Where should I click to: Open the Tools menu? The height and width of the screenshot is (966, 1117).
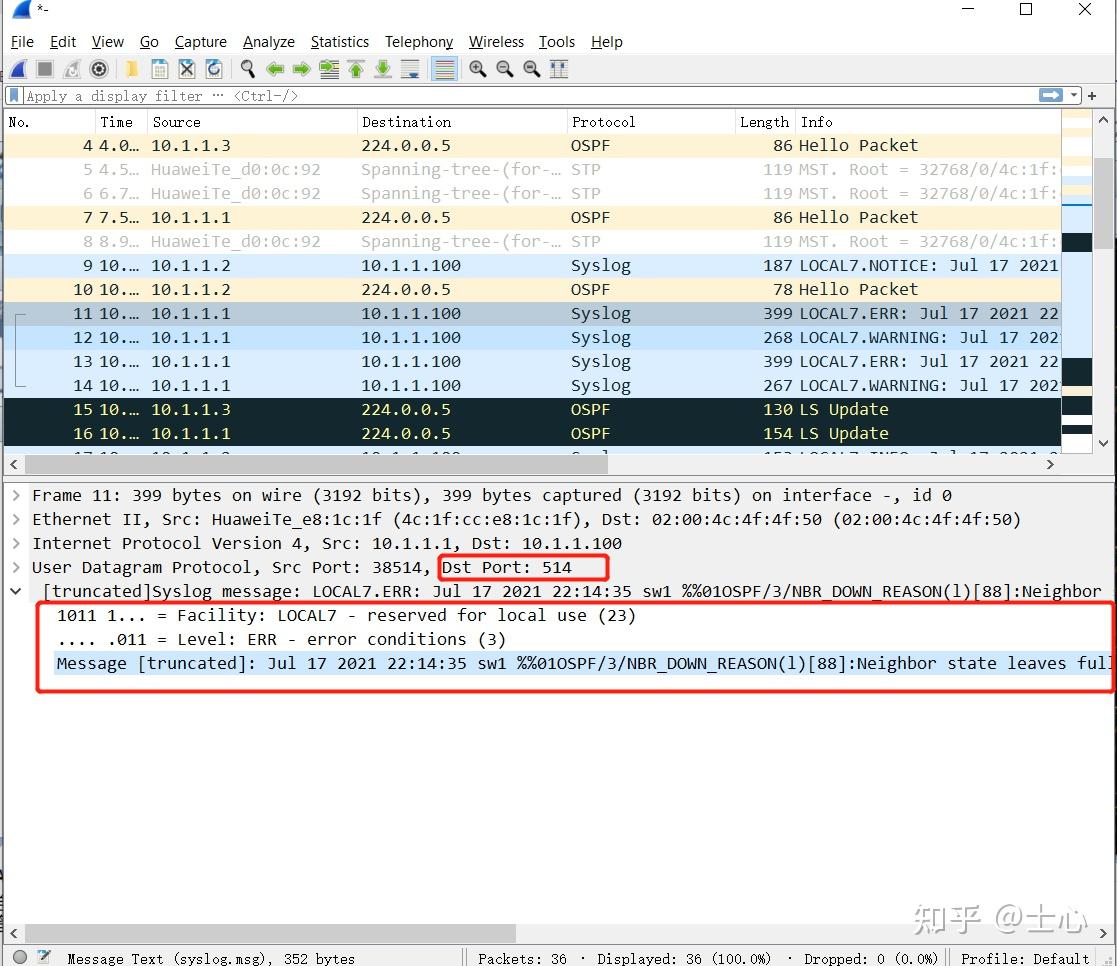(x=556, y=42)
